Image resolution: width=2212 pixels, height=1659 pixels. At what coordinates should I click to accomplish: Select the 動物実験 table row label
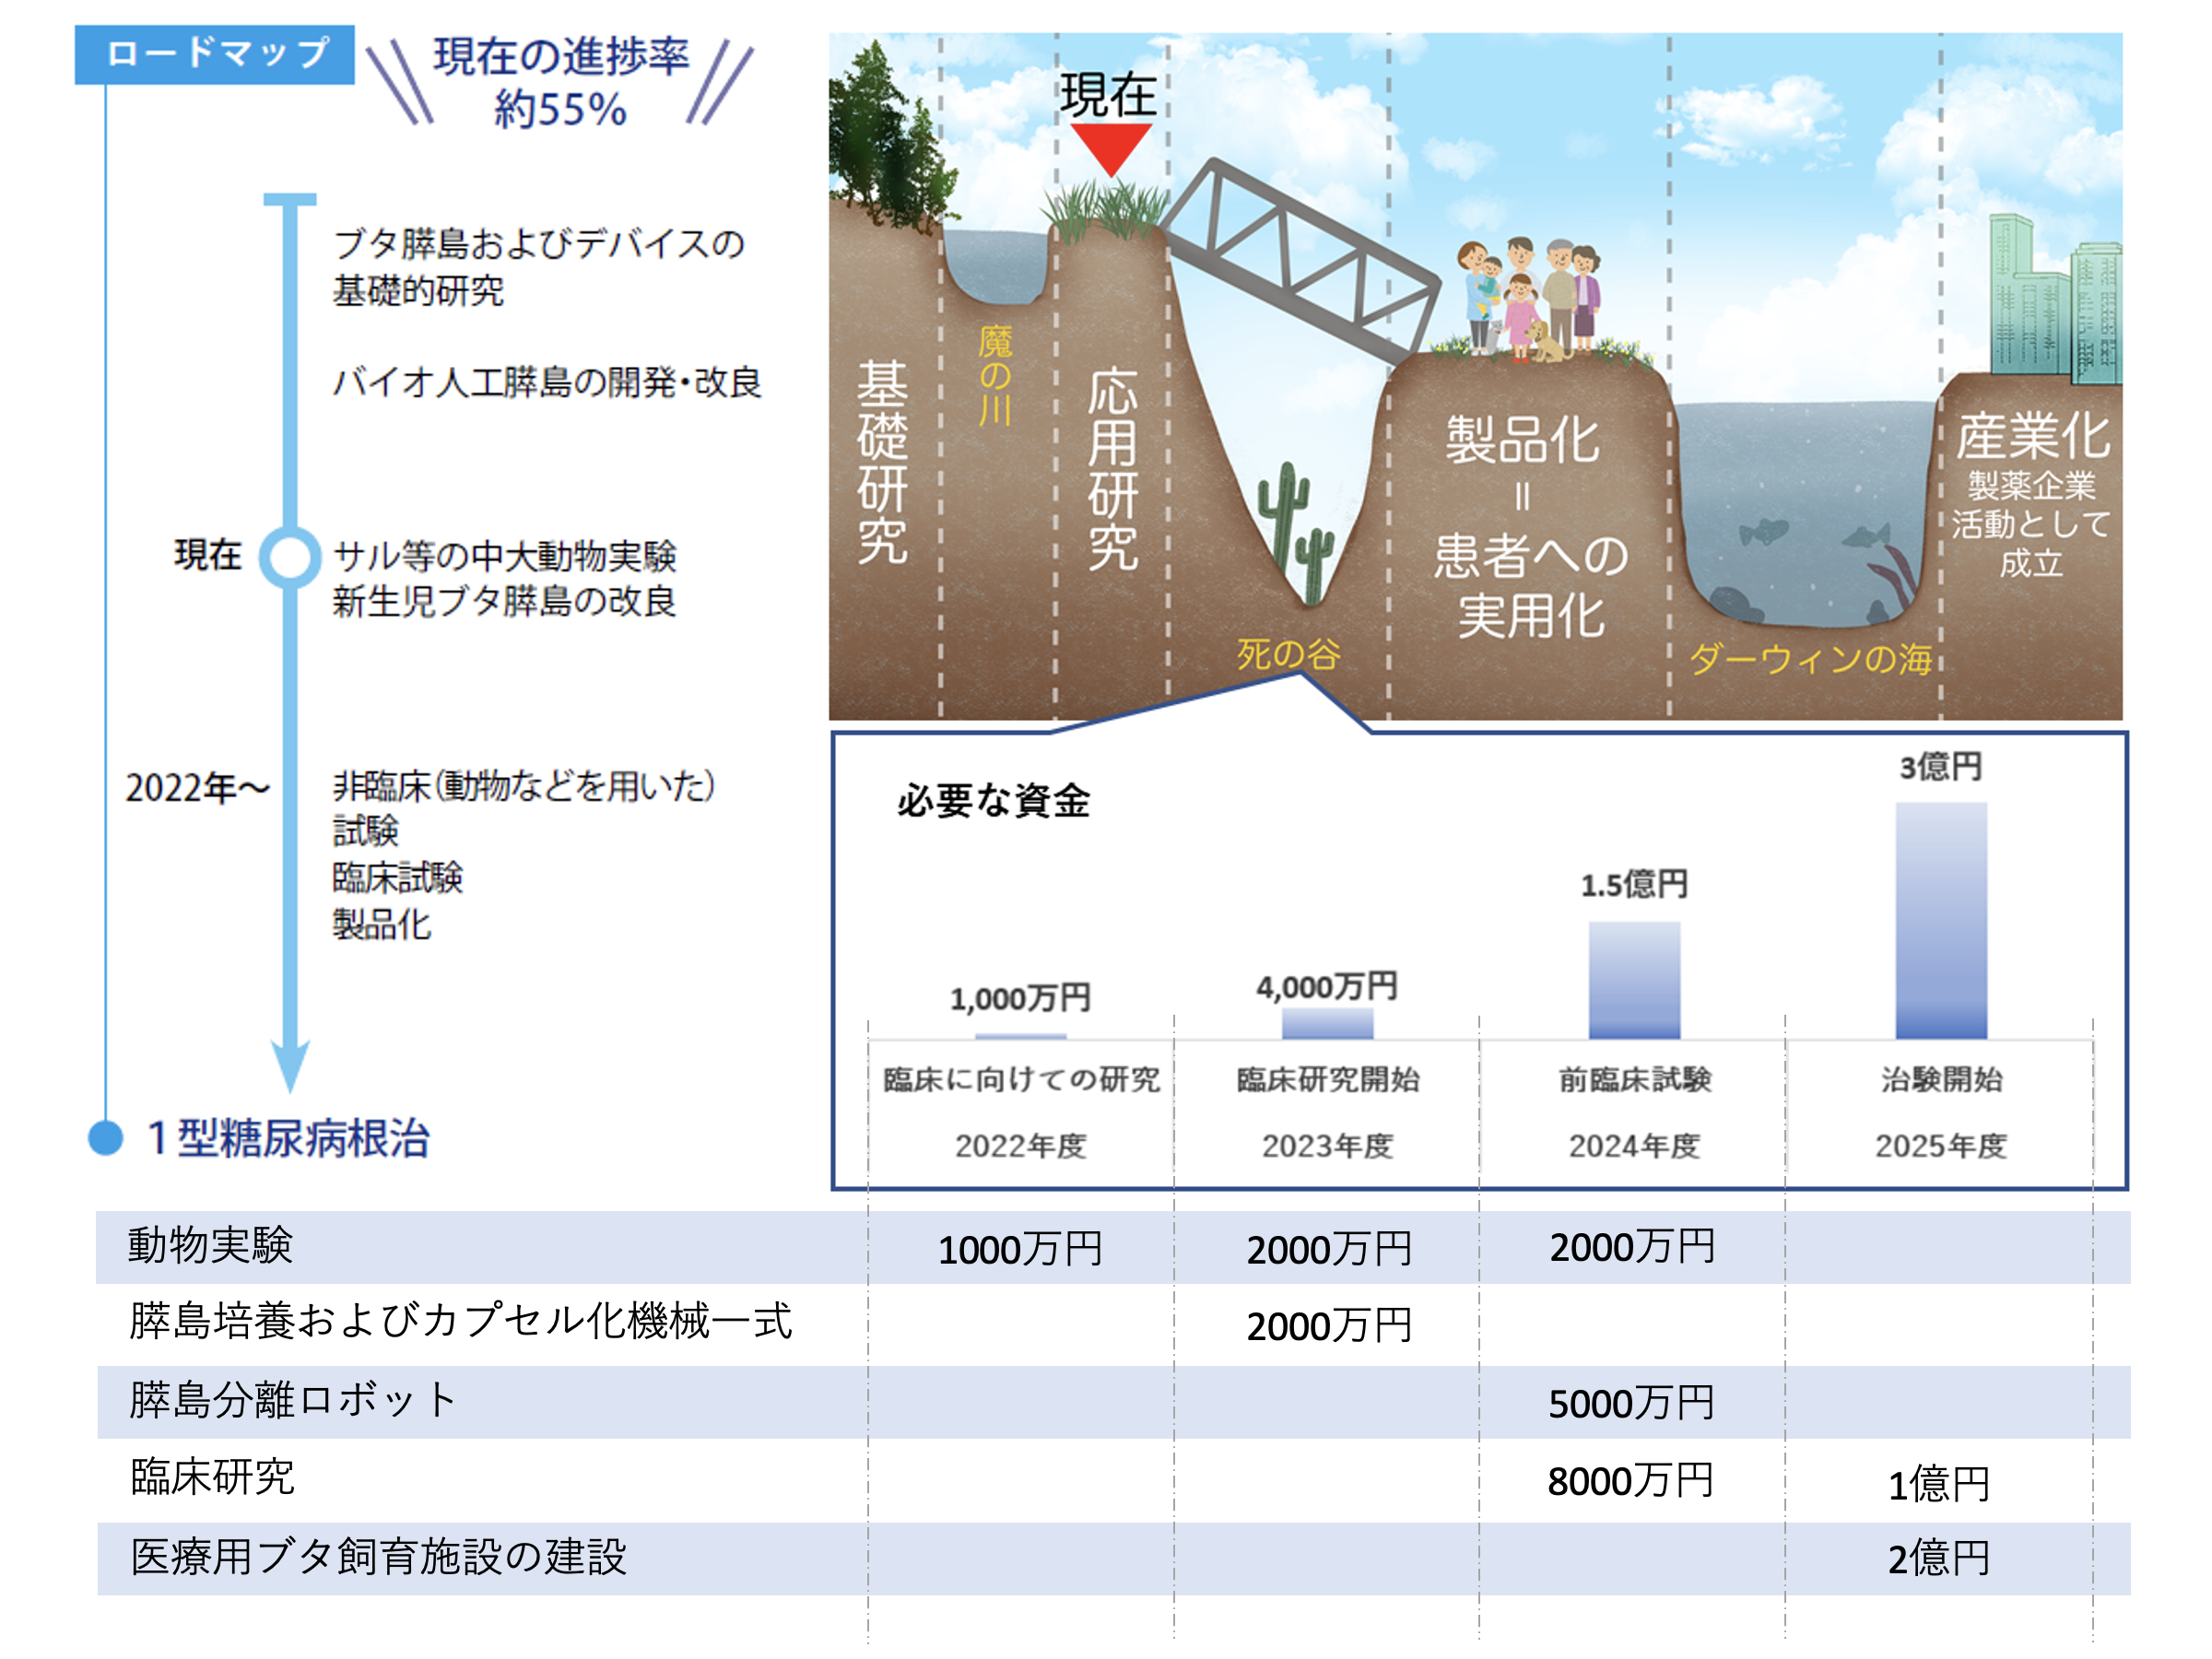(210, 1246)
